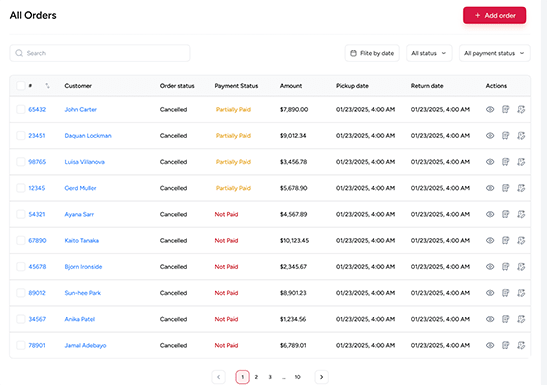Click the refresh document icon for order 65432
The image size is (547, 385).
point(521,110)
